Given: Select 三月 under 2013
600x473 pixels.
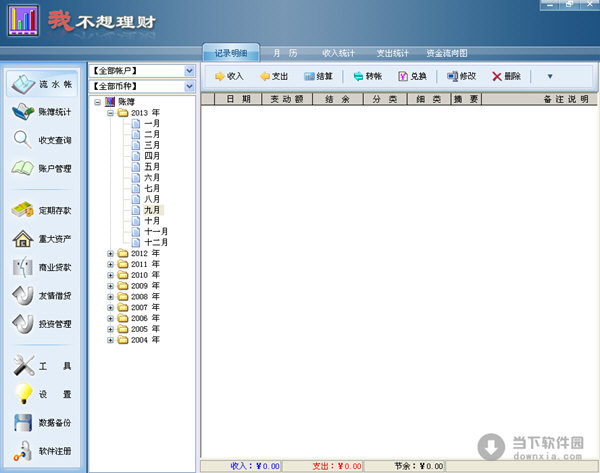Looking at the screenshot, I should tap(152, 145).
